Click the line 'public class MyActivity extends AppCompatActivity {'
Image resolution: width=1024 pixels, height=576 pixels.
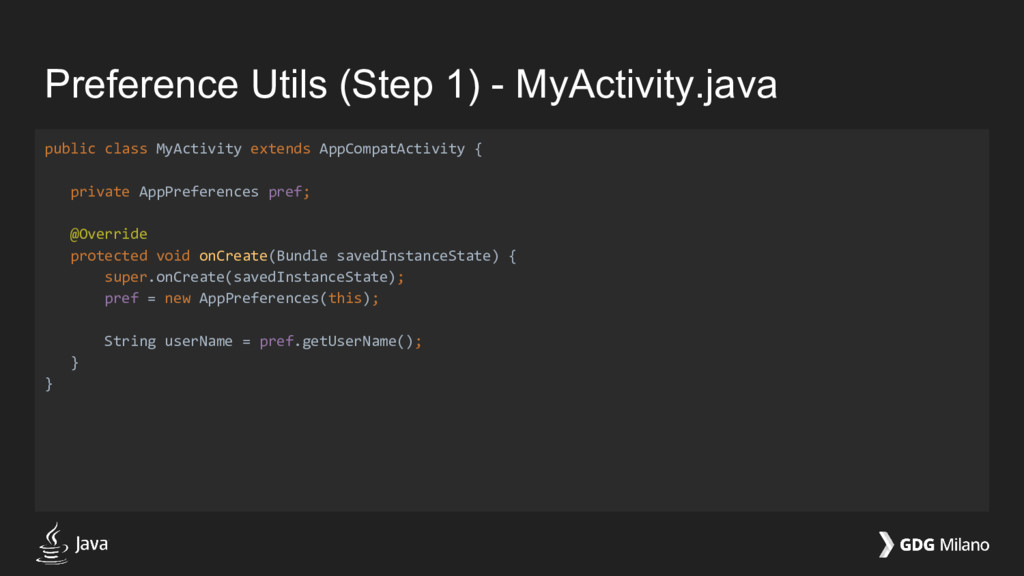point(263,149)
